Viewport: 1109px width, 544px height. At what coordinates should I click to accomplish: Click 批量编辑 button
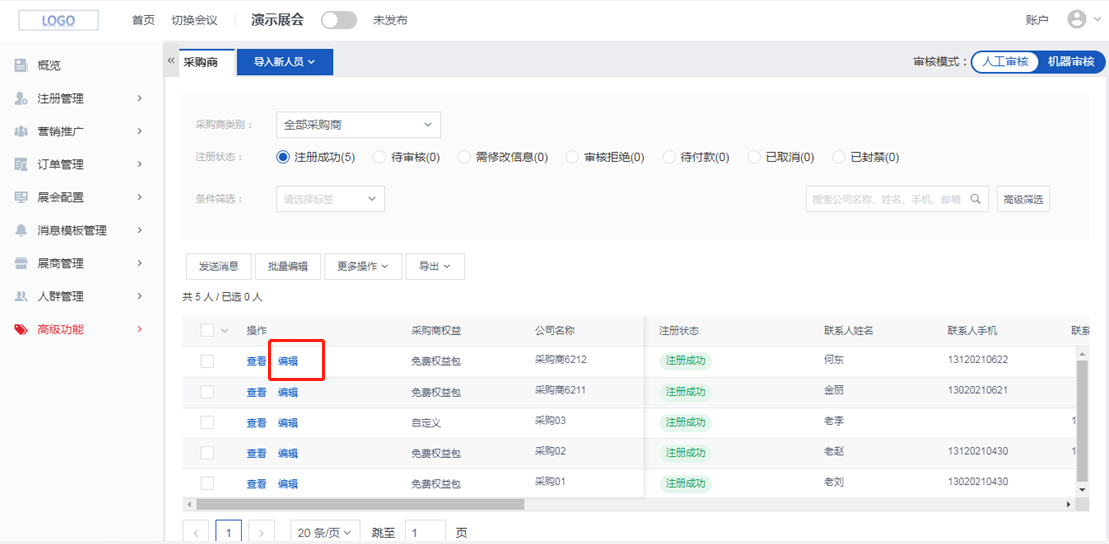point(288,267)
